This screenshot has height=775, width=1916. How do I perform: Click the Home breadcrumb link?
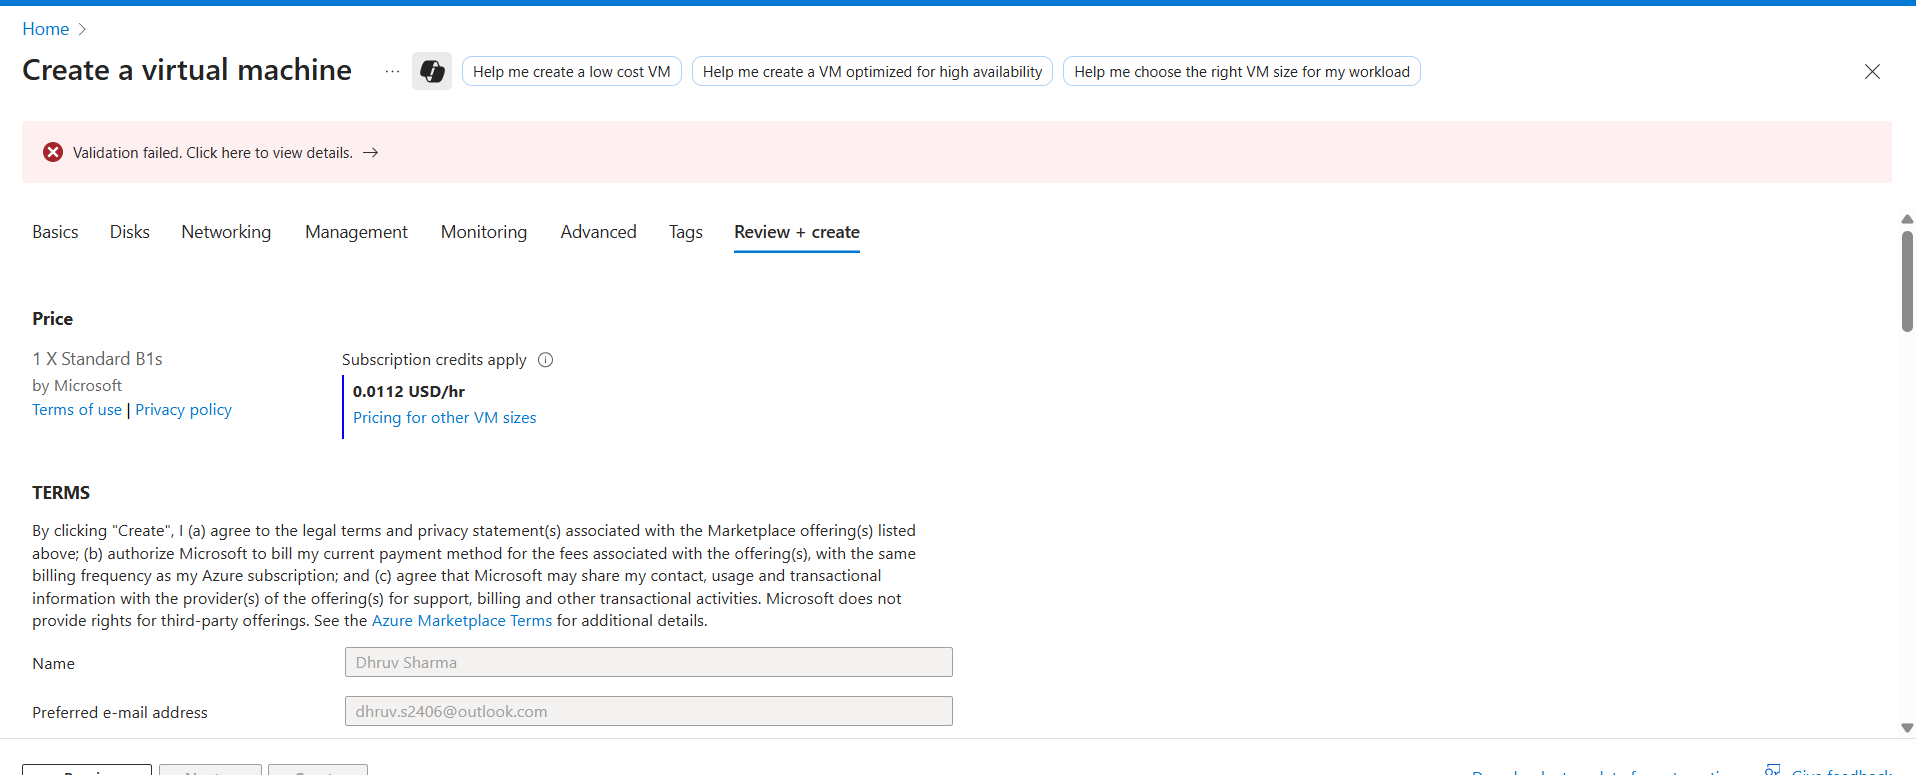click(x=46, y=29)
